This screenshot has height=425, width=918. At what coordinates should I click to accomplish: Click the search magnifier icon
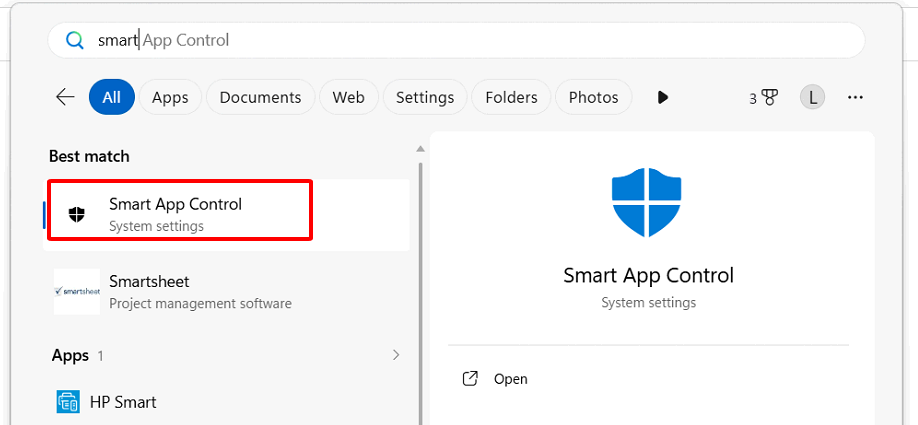click(x=75, y=40)
